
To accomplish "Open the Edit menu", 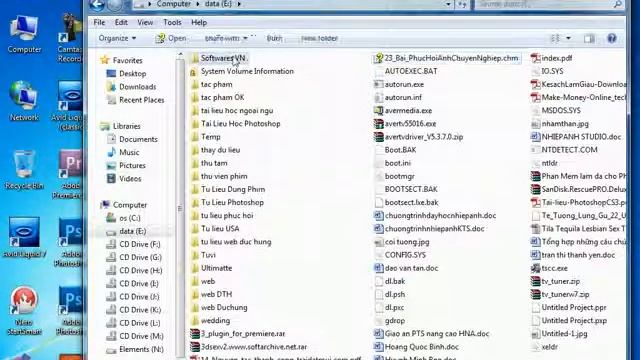I will pos(121,22).
